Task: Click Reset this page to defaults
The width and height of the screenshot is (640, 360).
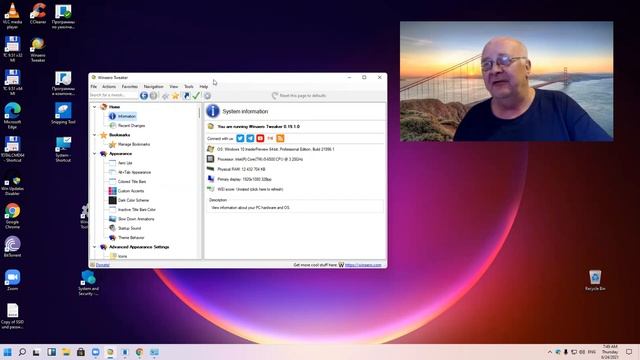Action: [299, 96]
